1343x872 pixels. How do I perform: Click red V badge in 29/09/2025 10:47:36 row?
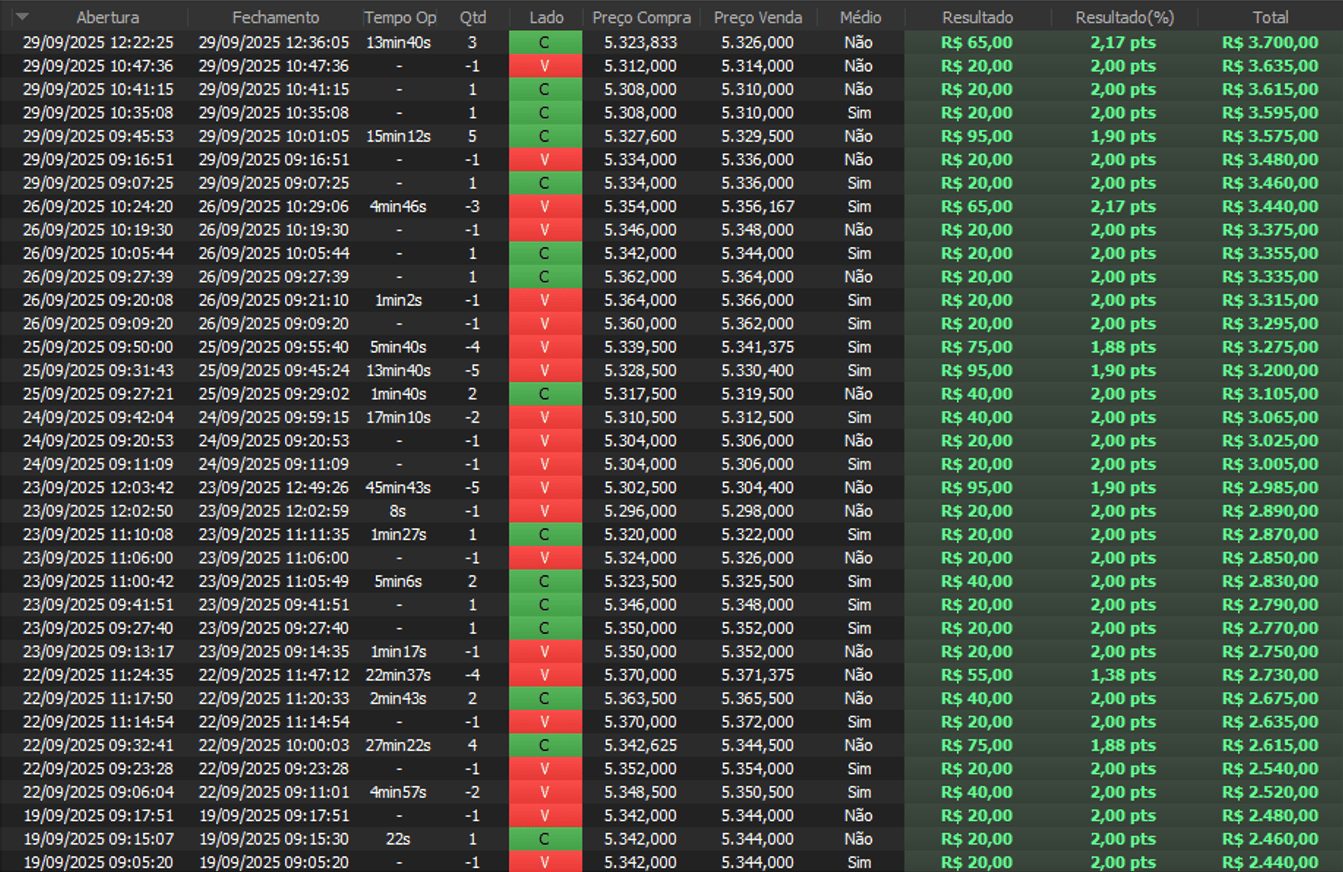(x=545, y=66)
